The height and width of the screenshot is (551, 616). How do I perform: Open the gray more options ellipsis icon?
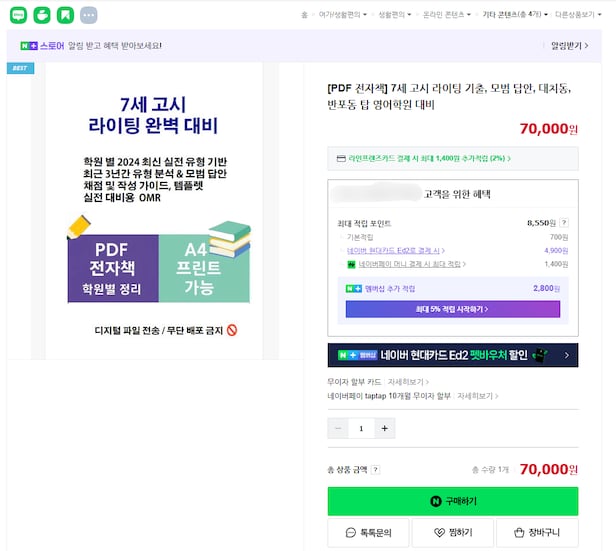point(88,15)
